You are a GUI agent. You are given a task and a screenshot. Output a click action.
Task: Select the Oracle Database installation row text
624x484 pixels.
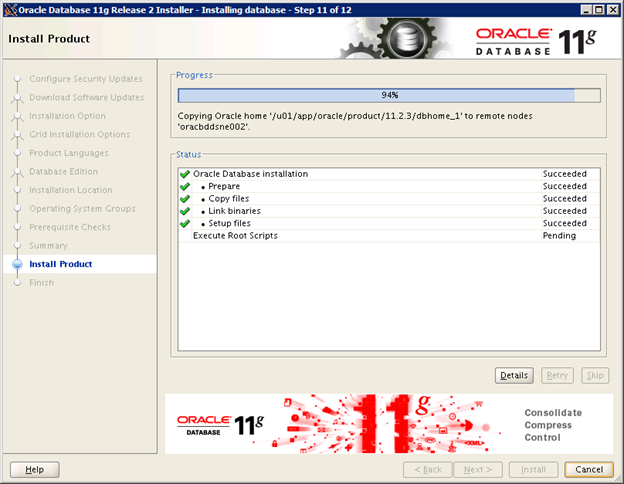[250, 174]
